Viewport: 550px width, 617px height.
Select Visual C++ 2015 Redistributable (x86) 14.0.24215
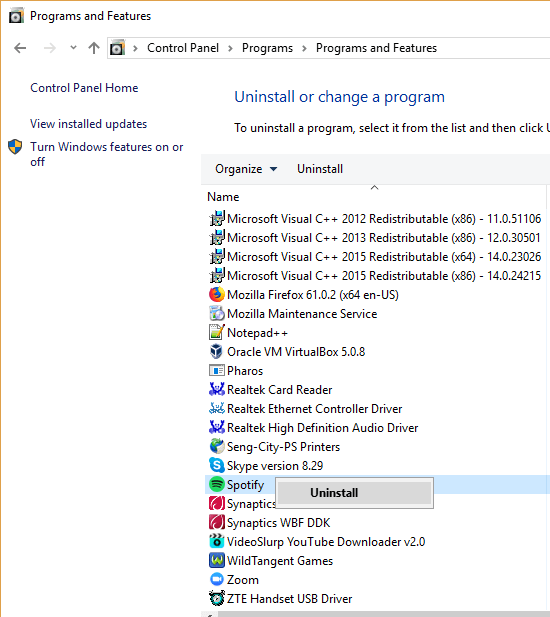[384, 275]
